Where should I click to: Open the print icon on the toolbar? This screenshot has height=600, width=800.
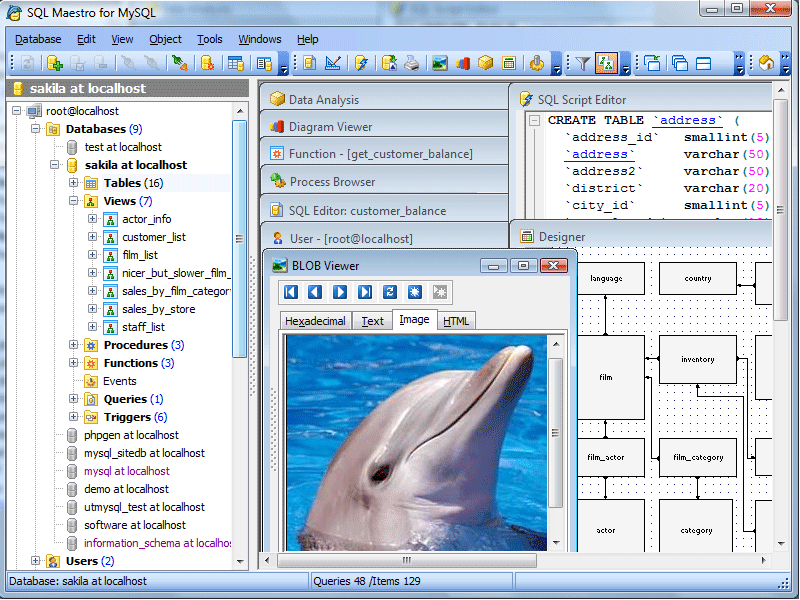(x=410, y=63)
